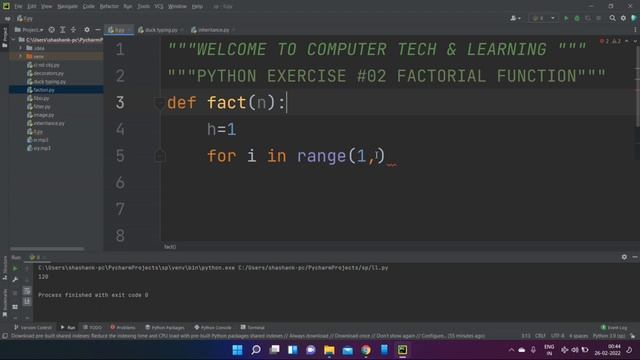Click the green Run button in main toolbar
The image size is (640, 360).
click(x=566, y=18)
